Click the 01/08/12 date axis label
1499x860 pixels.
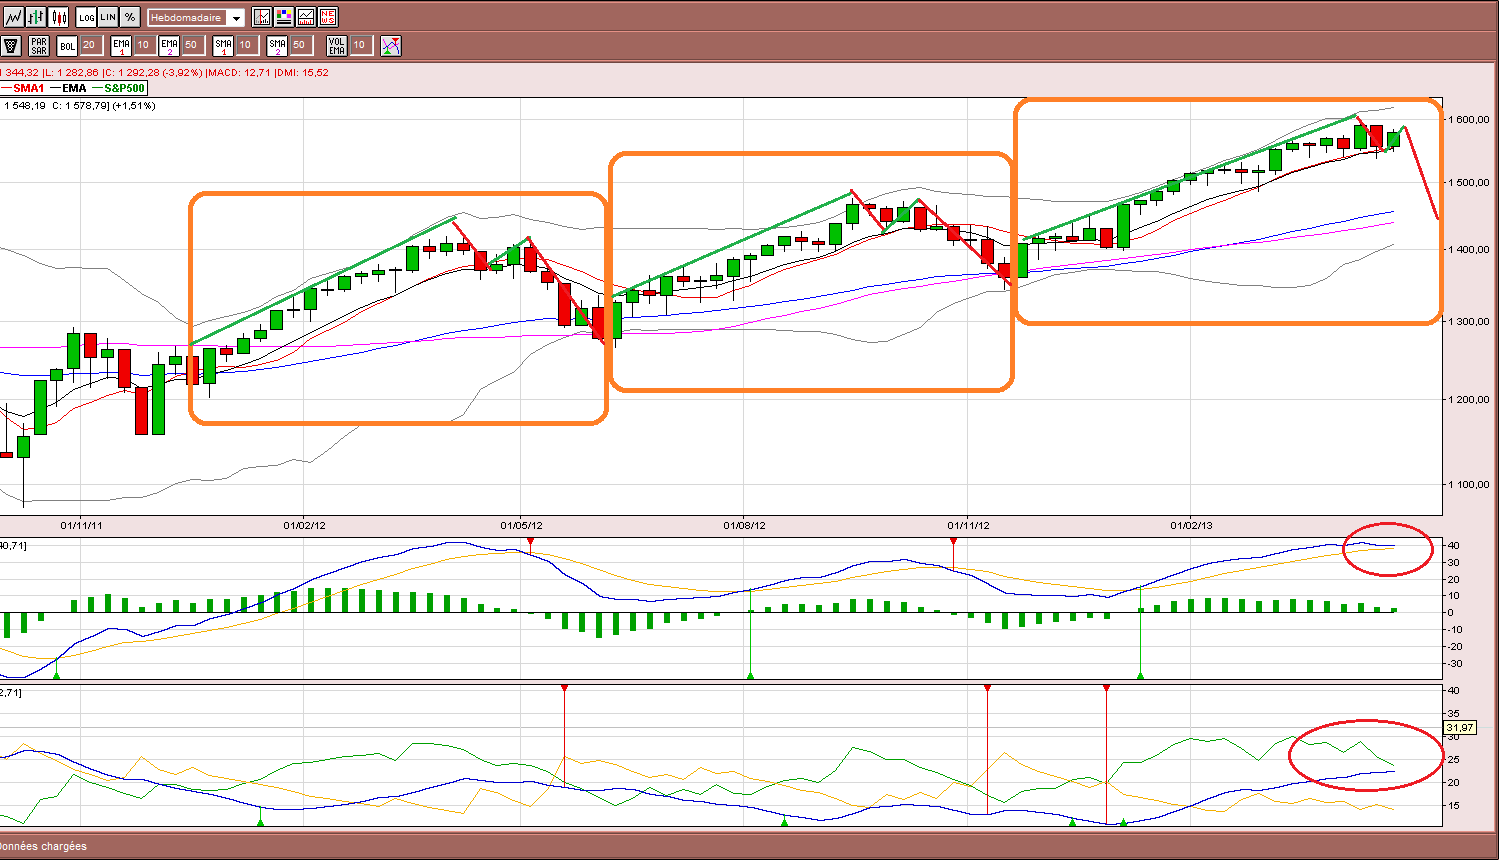point(745,525)
